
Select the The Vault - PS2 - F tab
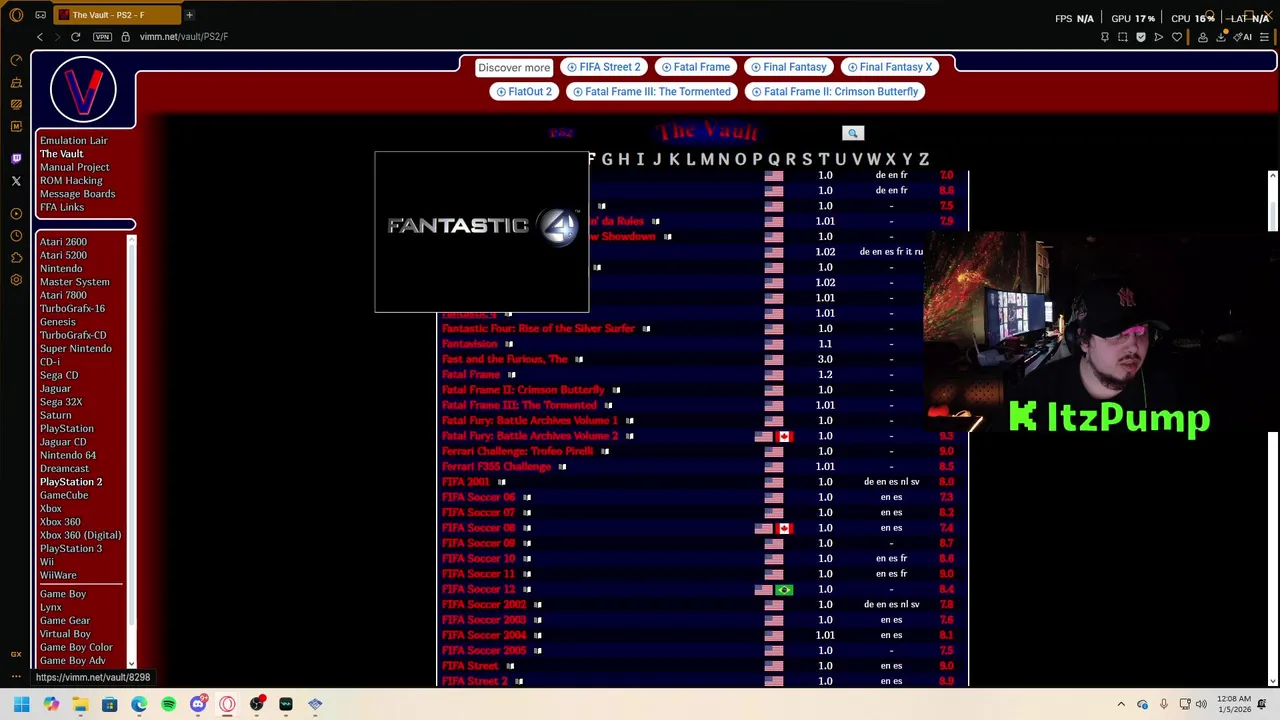click(117, 15)
